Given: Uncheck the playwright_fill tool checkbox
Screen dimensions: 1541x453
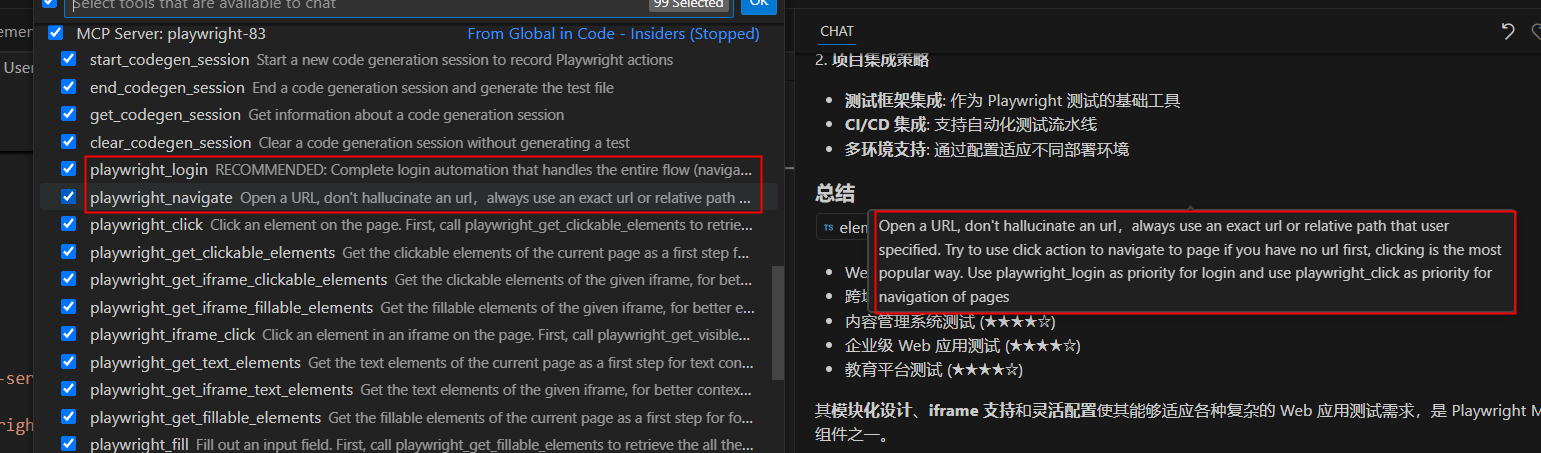Looking at the screenshot, I should (x=68, y=443).
